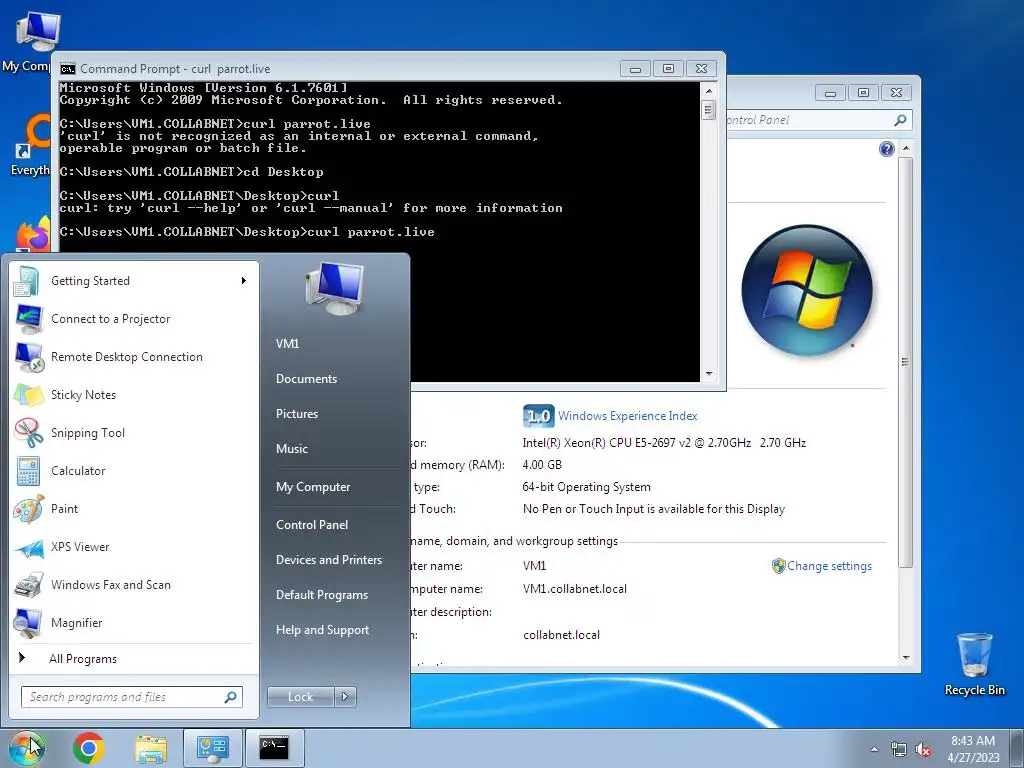Click Control Panel vertical scrollbar thumb
This screenshot has height=768, width=1024.
906,362
